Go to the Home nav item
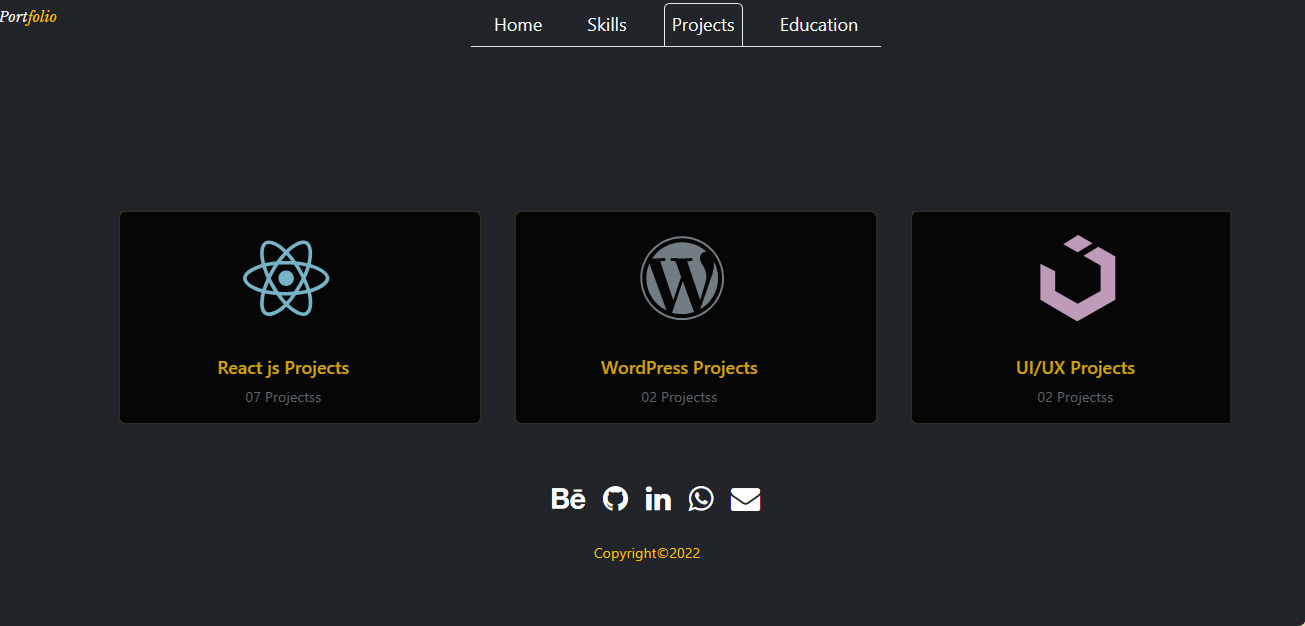 [518, 25]
